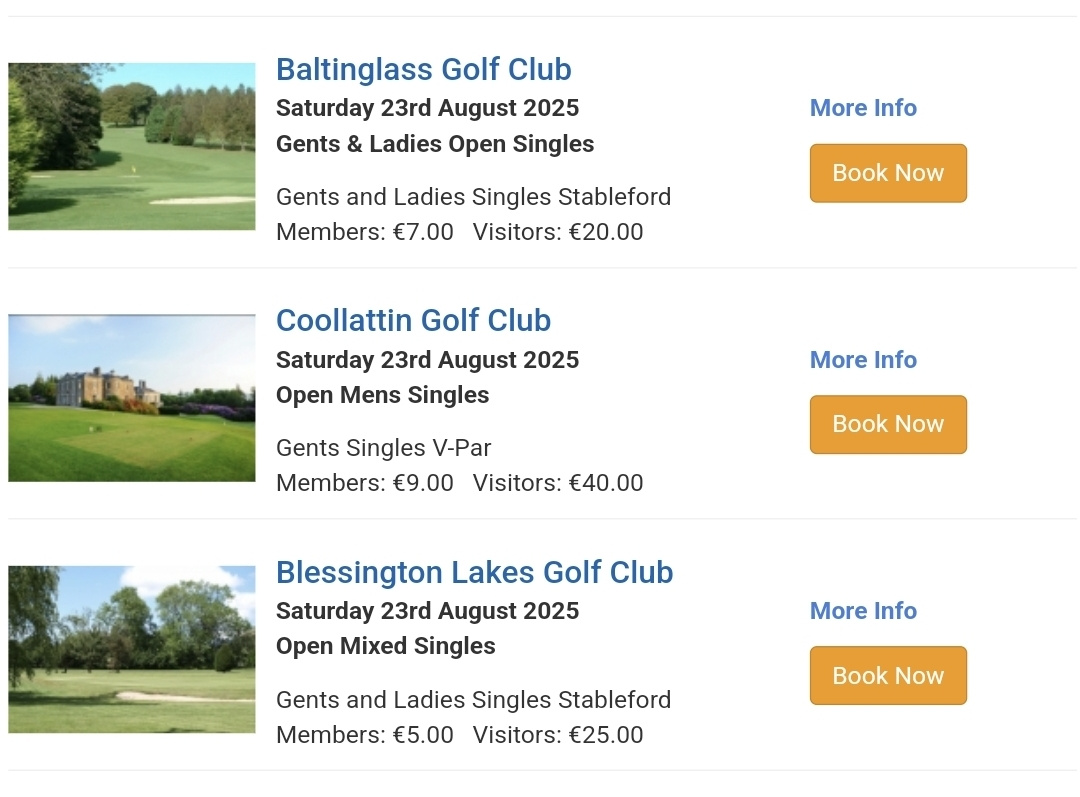
Task: Select the Baltinglass course photo thumbnail
Action: click(132, 146)
